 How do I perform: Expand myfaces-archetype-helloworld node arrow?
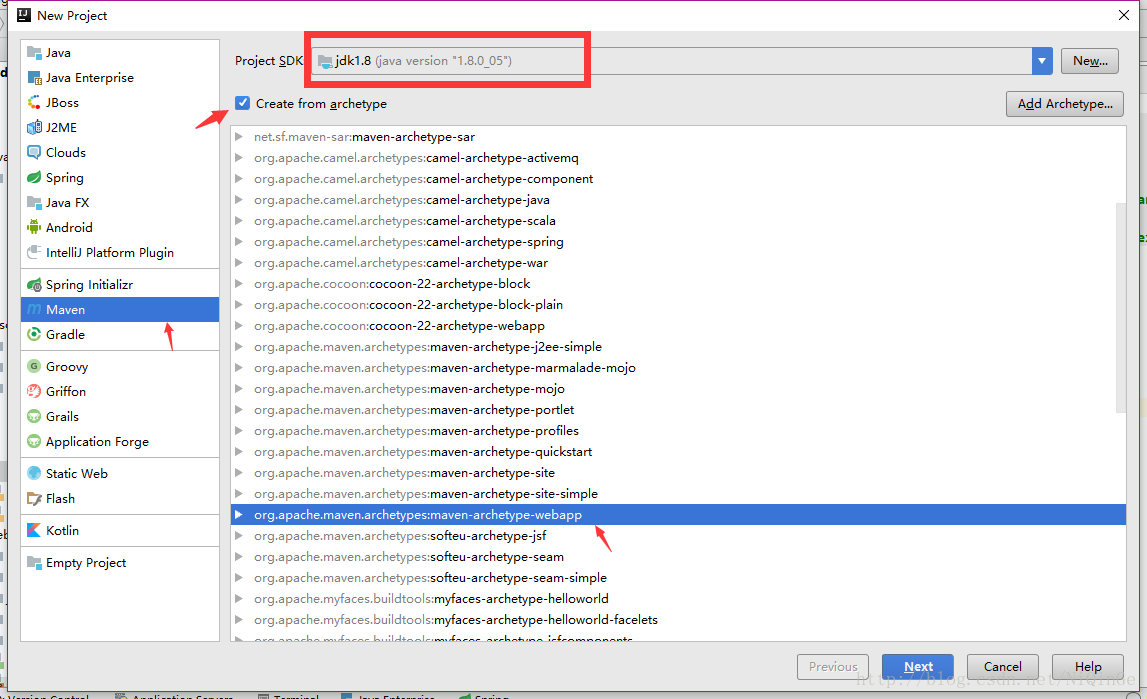tap(238, 599)
